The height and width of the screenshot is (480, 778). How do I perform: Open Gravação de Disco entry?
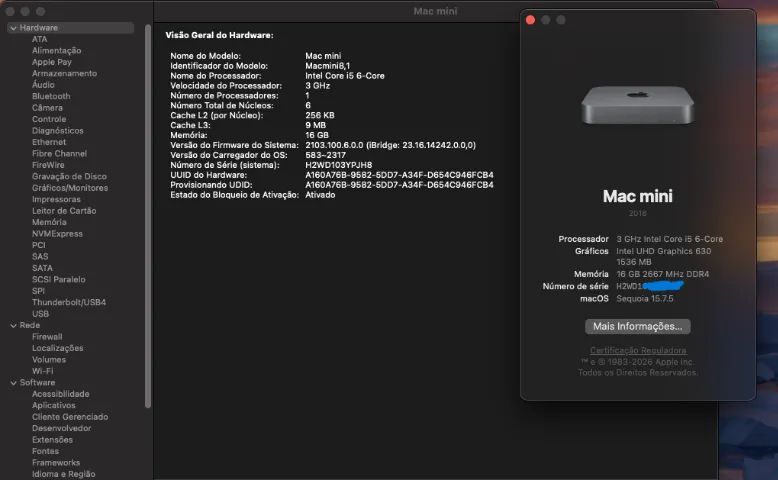coord(69,176)
